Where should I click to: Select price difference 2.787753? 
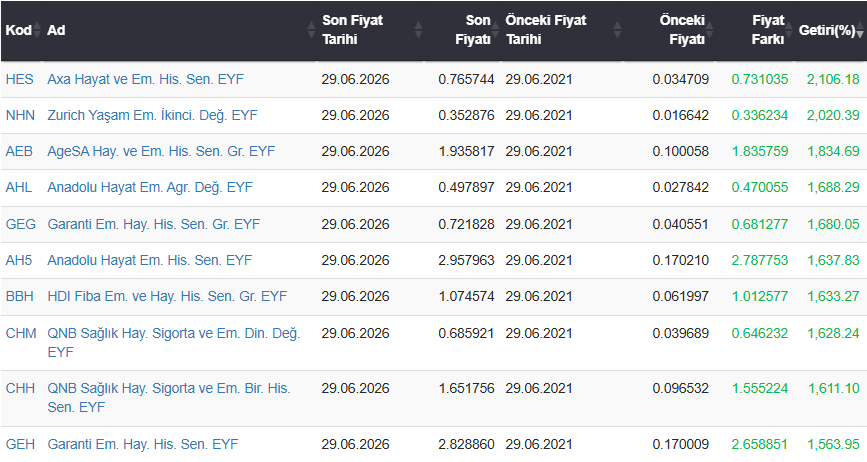[760, 260]
